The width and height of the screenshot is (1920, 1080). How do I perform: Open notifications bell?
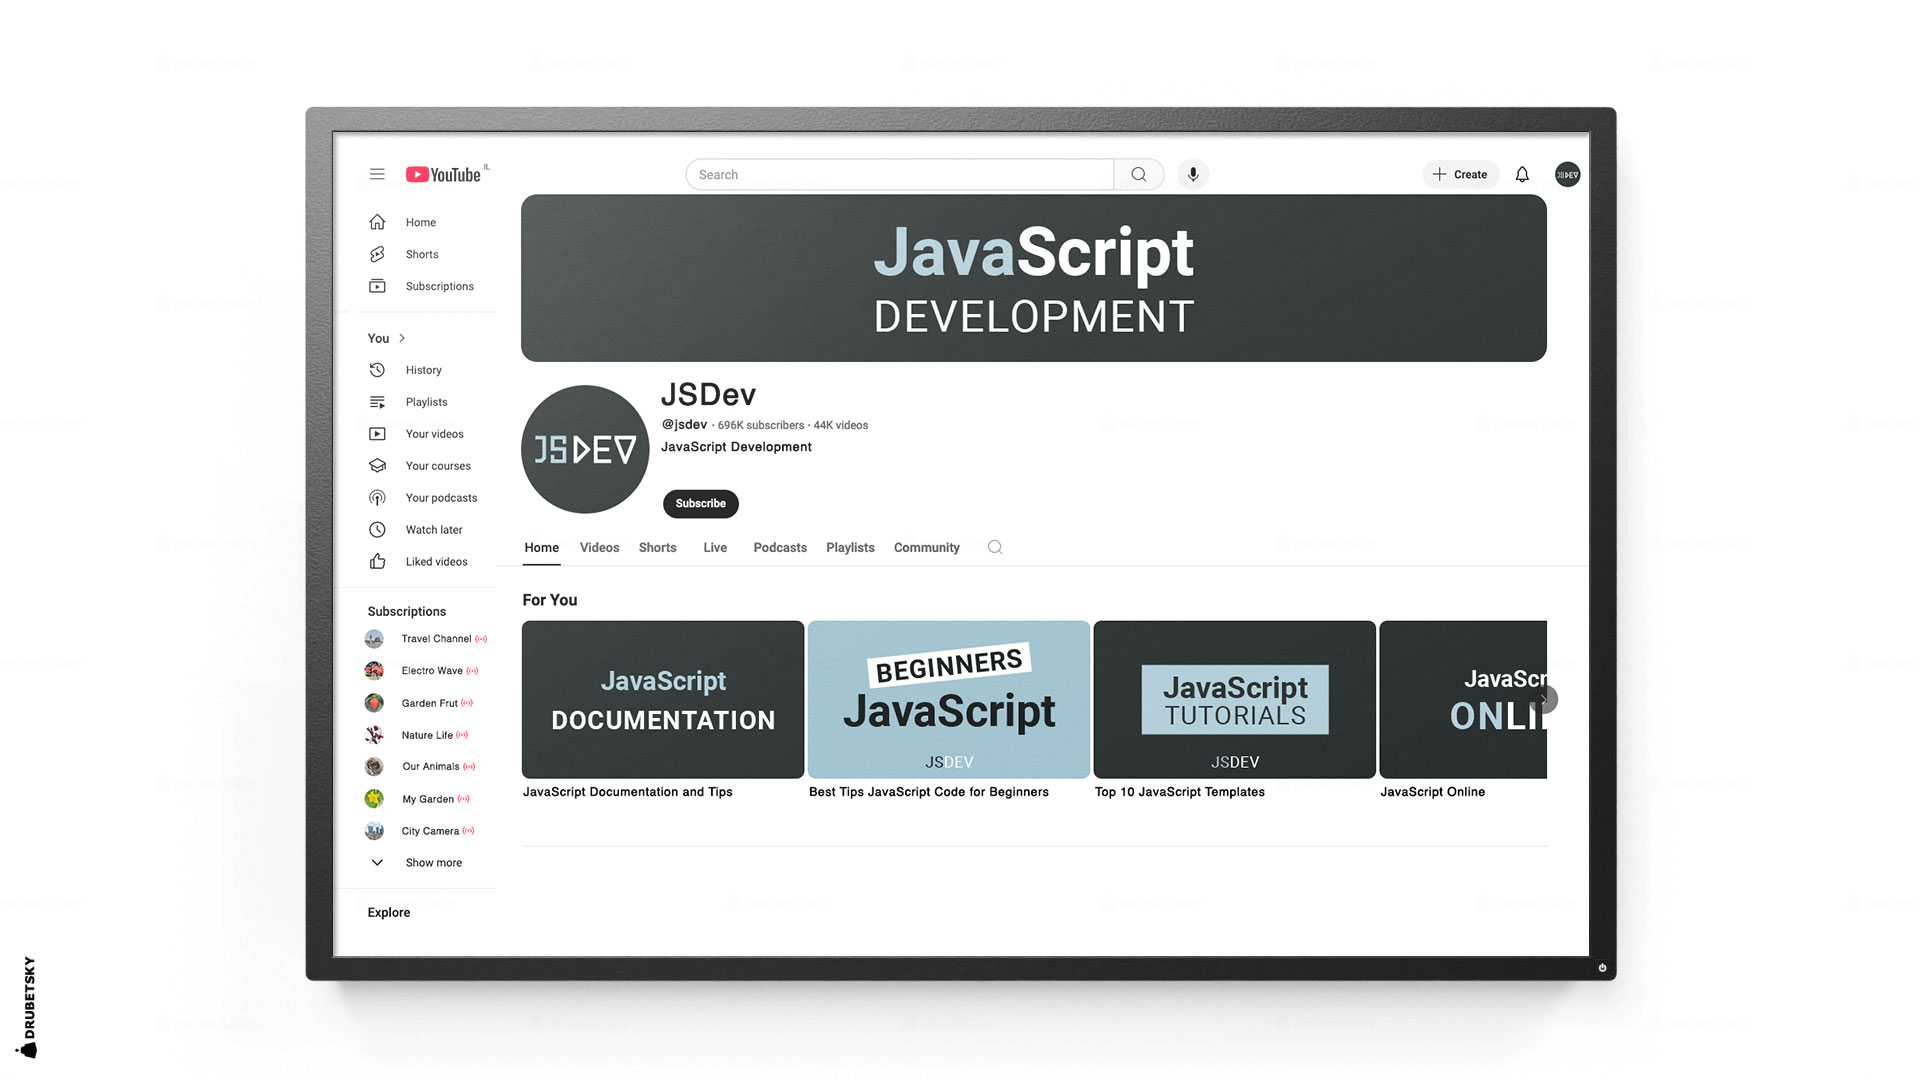coord(1522,174)
